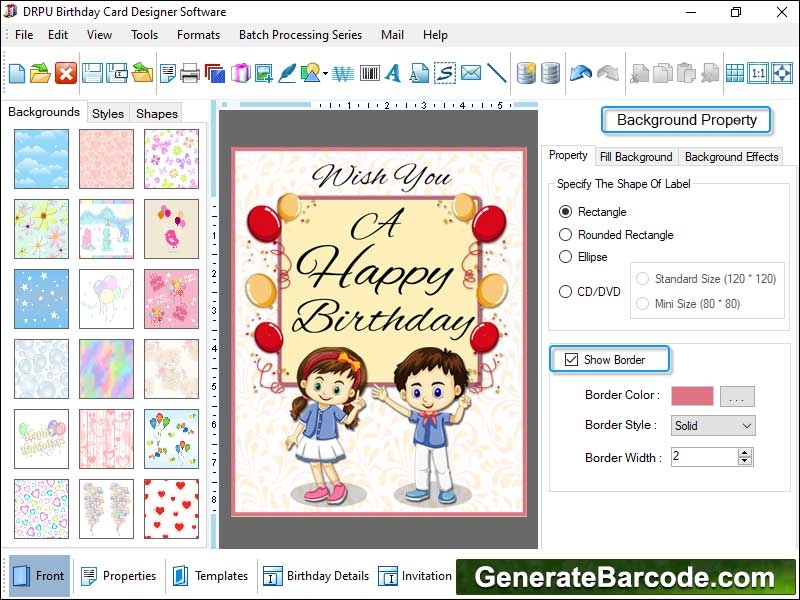
Task: Expand the shapes tool dropdown arrow
Action: click(x=326, y=74)
